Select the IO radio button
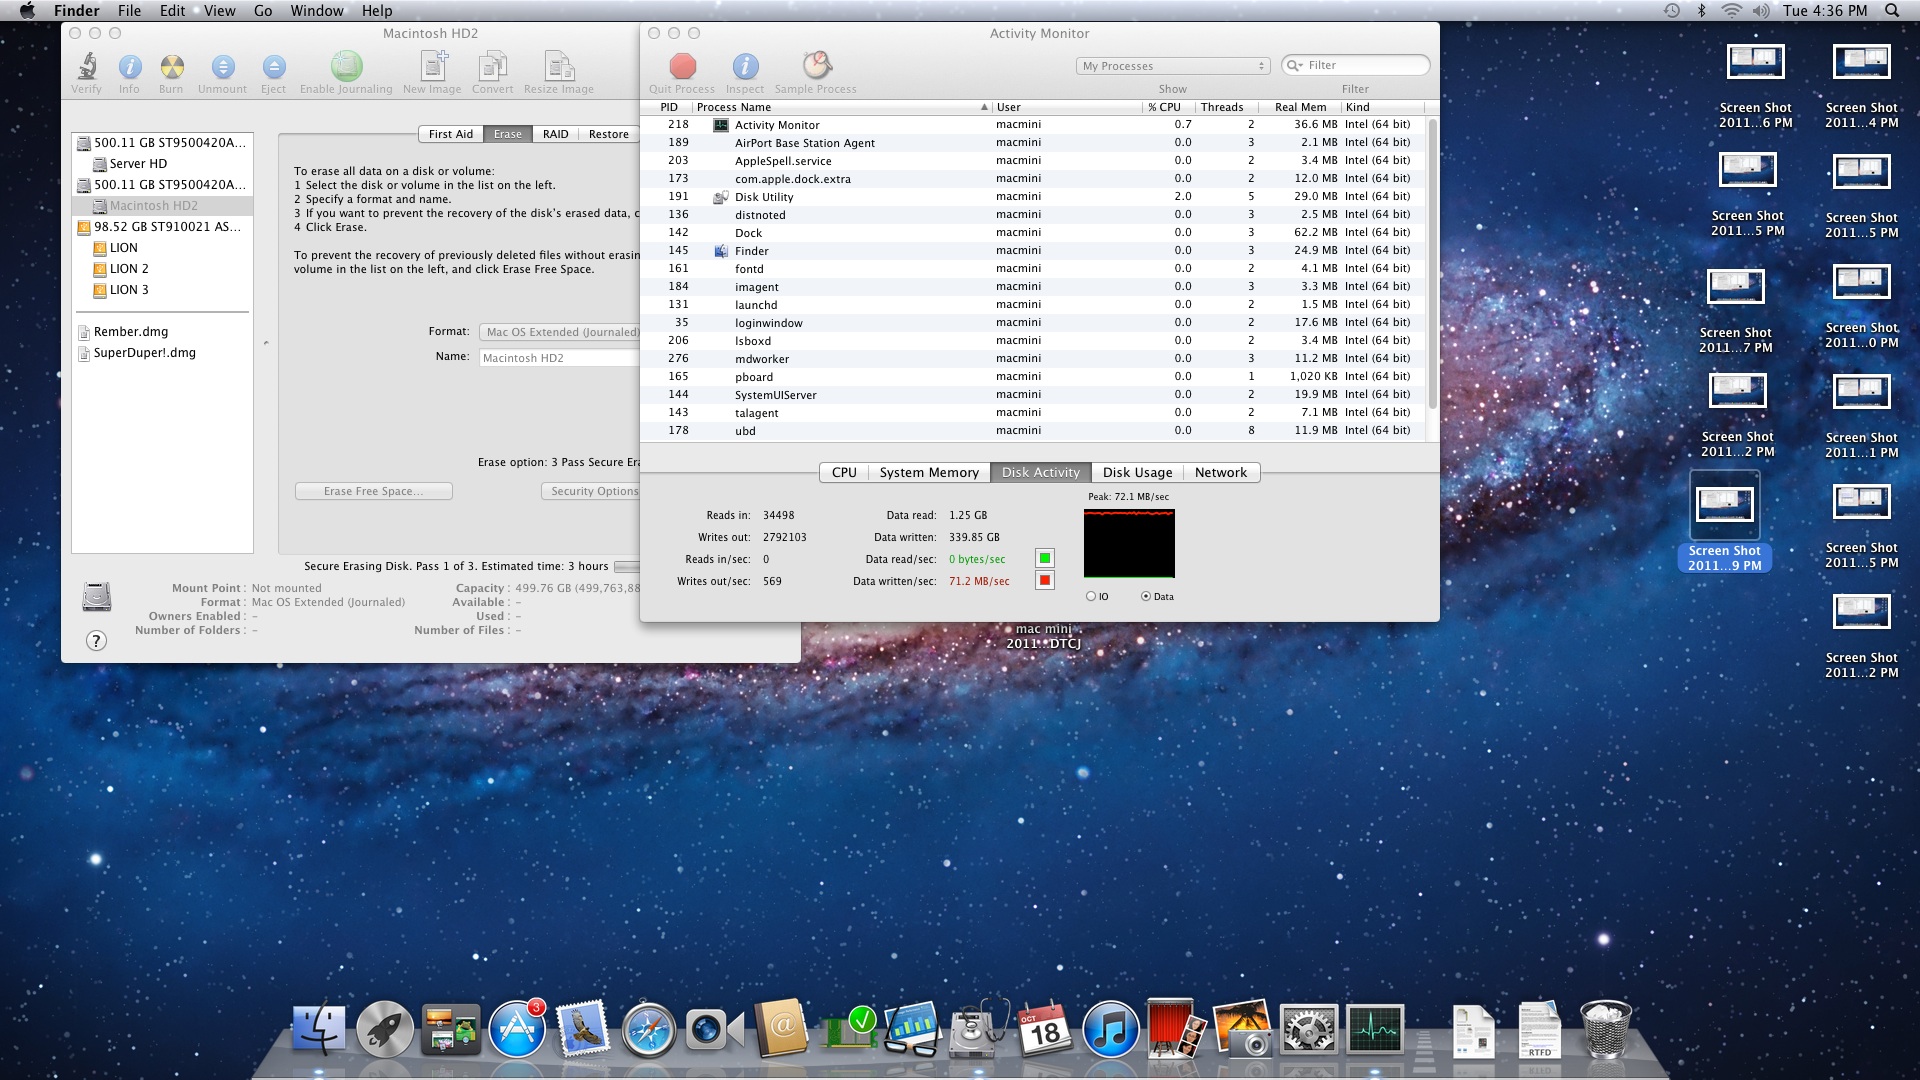This screenshot has width=1920, height=1080. (1091, 597)
